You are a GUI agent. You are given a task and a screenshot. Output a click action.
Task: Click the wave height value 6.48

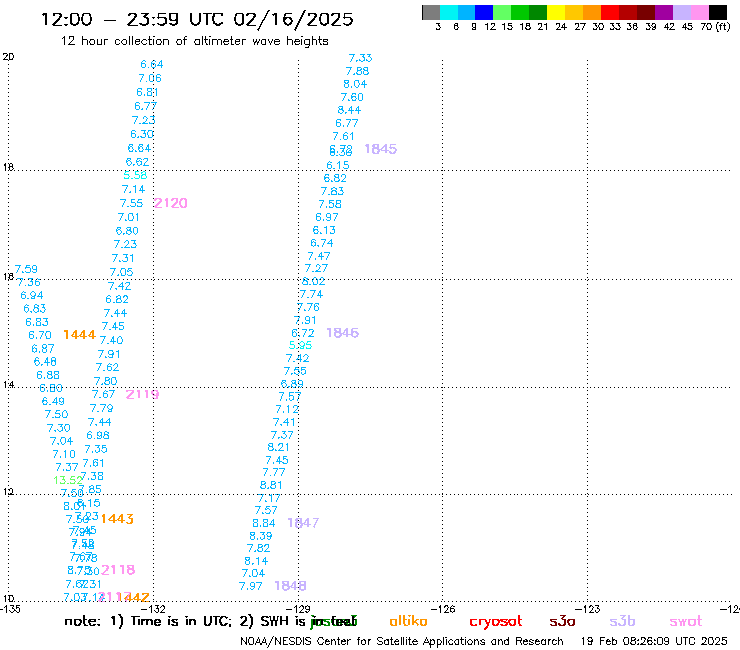pyautogui.click(x=45, y=362)
